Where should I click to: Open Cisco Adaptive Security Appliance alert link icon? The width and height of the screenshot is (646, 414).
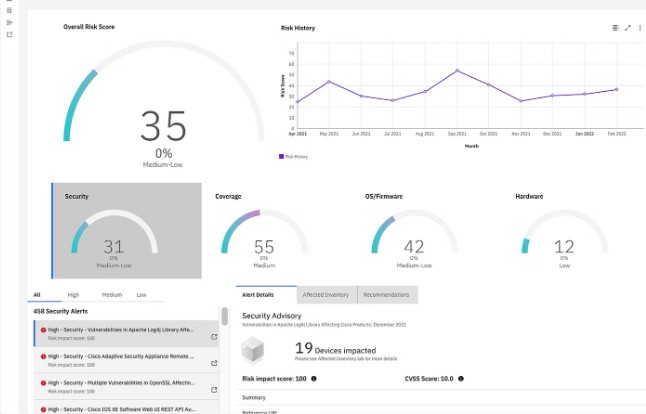215,361
